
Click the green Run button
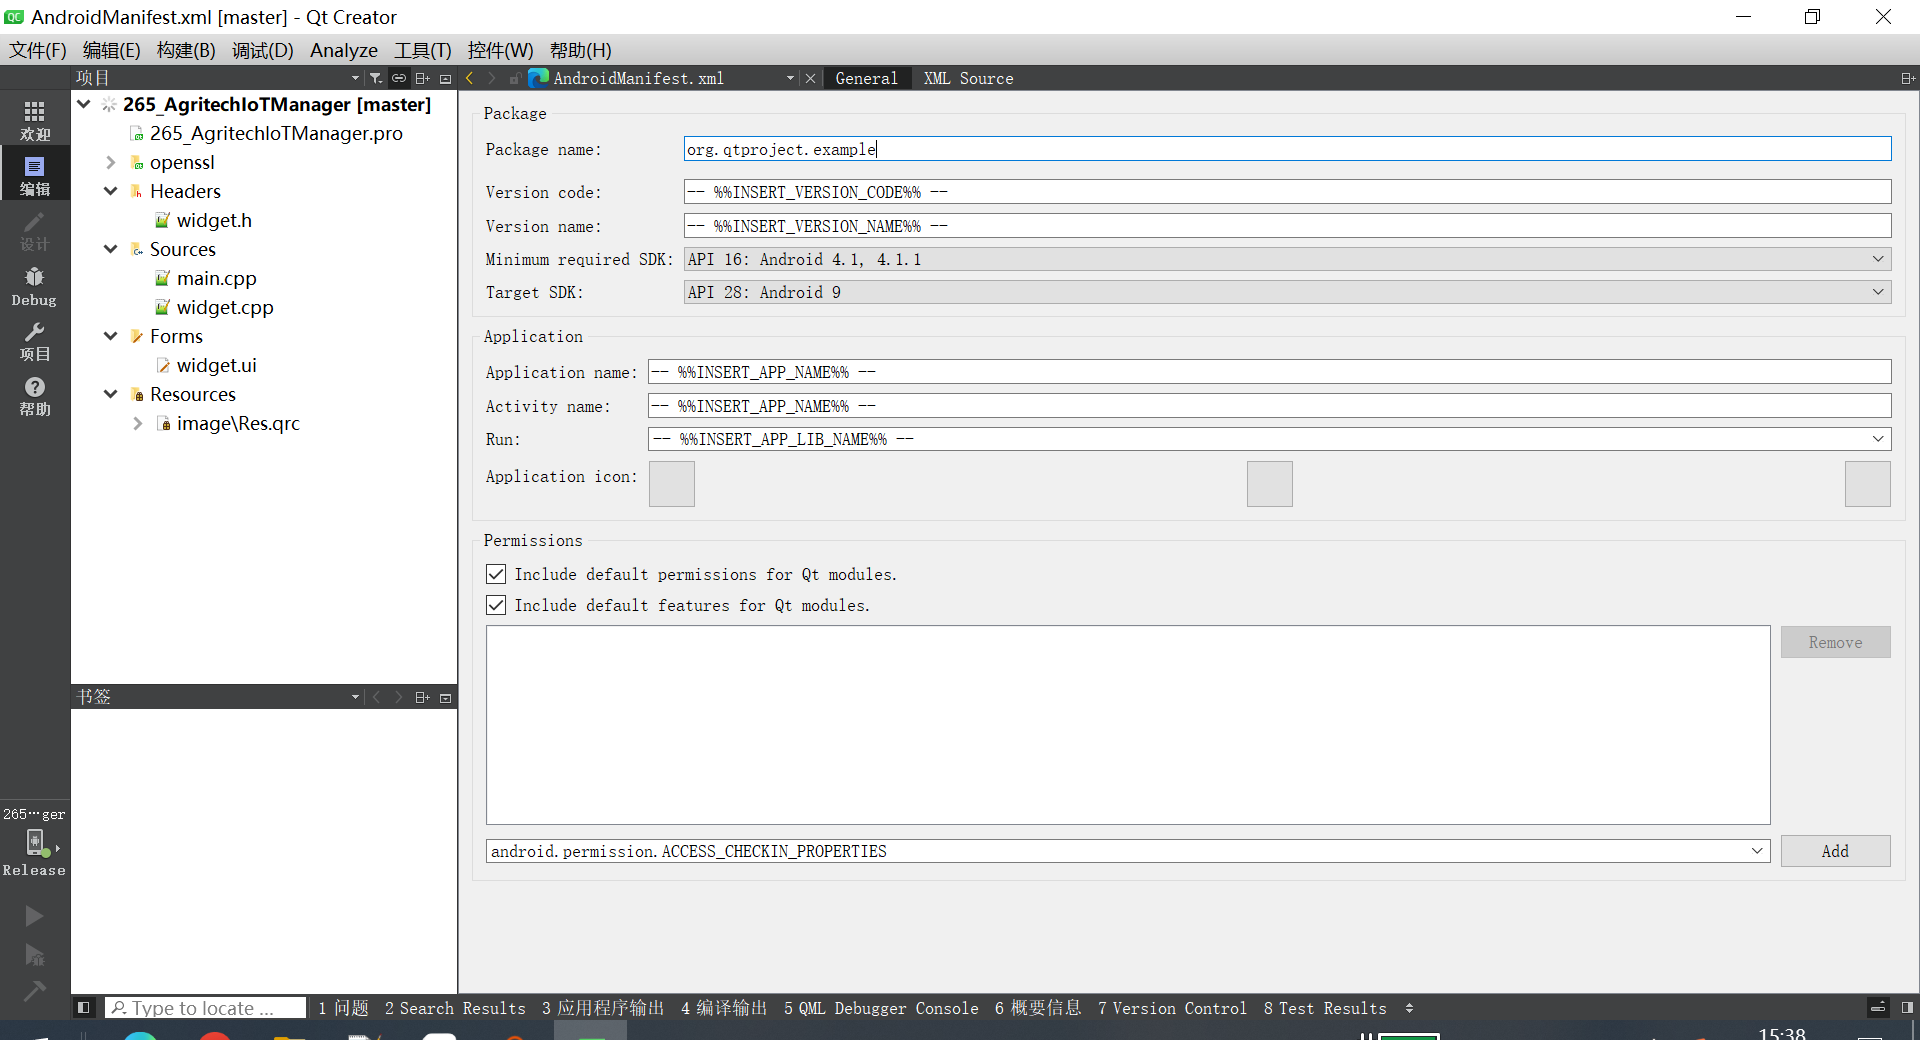34,916
